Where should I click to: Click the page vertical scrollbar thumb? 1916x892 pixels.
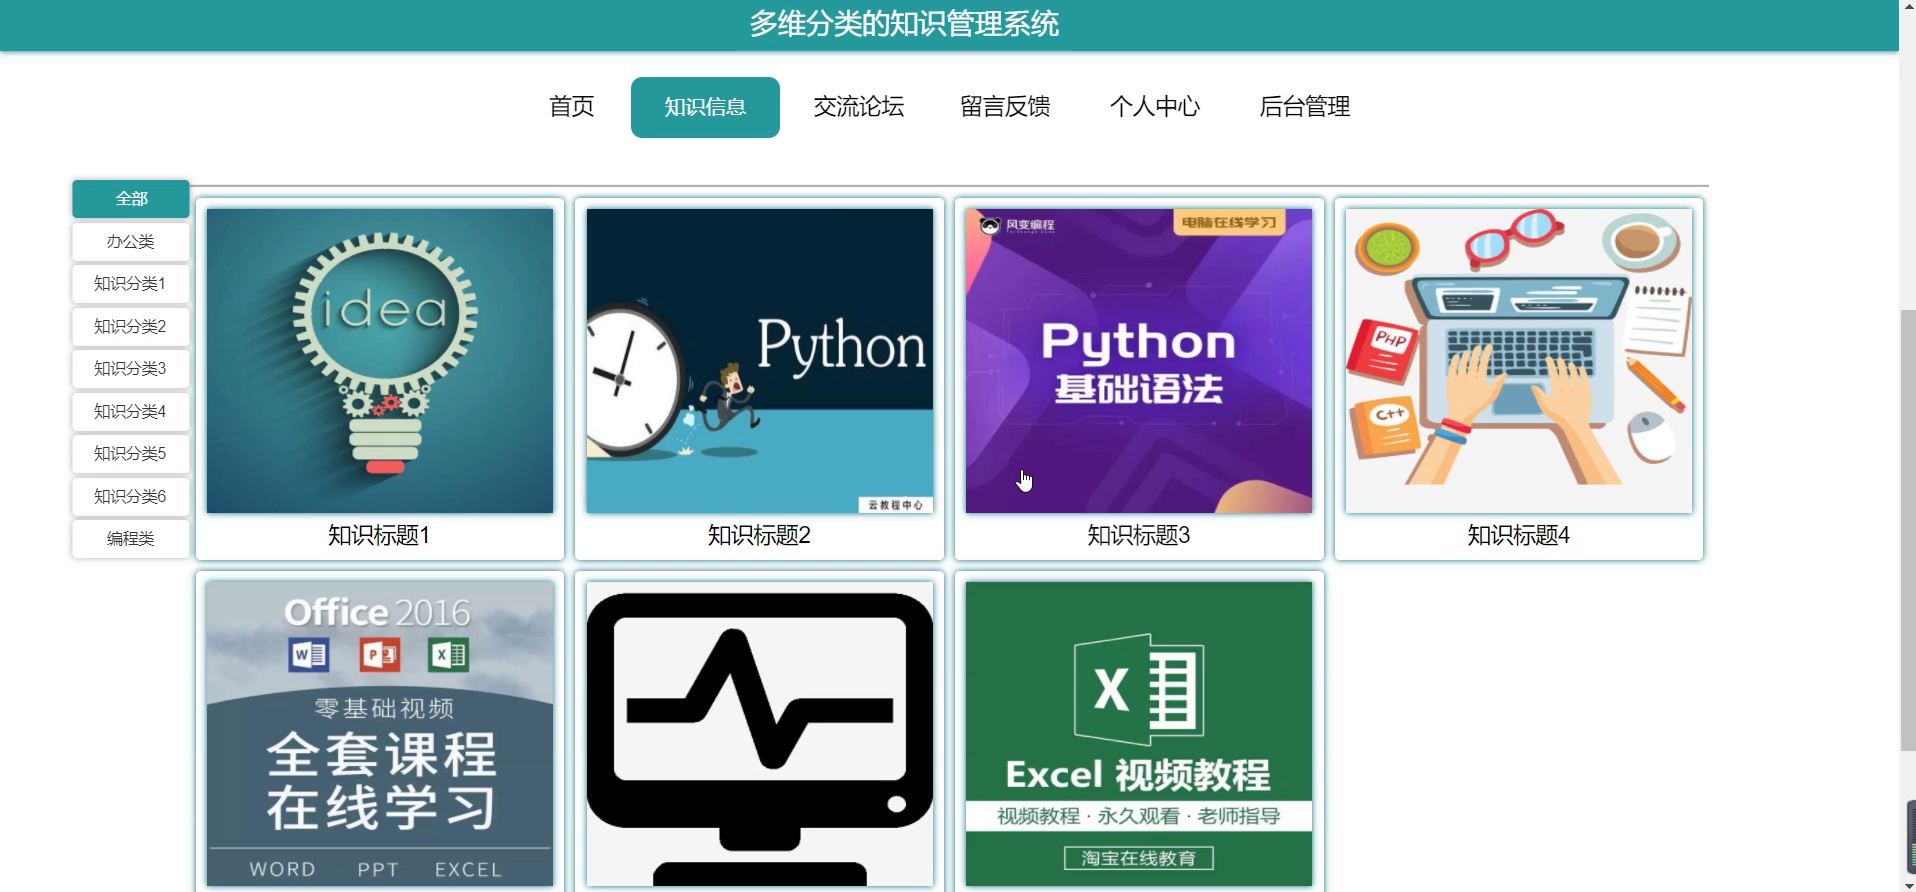point(1908,530)
